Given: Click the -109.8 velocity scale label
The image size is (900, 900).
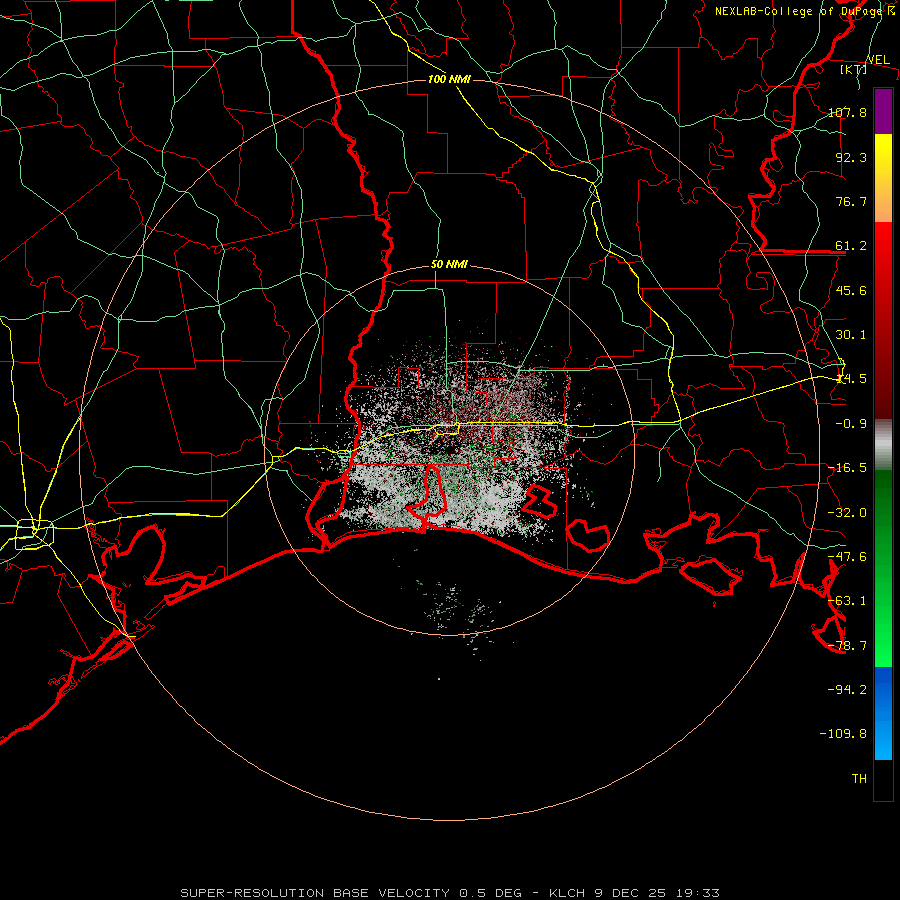Looking at the screenshot, I should click(843, 734).
